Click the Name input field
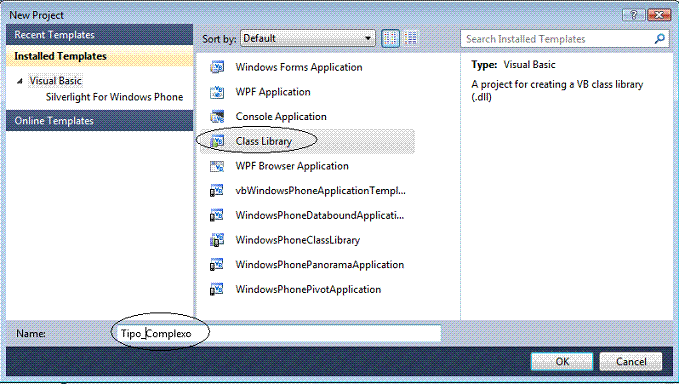This screenshot has height=384, width=679. pos(279,333)
